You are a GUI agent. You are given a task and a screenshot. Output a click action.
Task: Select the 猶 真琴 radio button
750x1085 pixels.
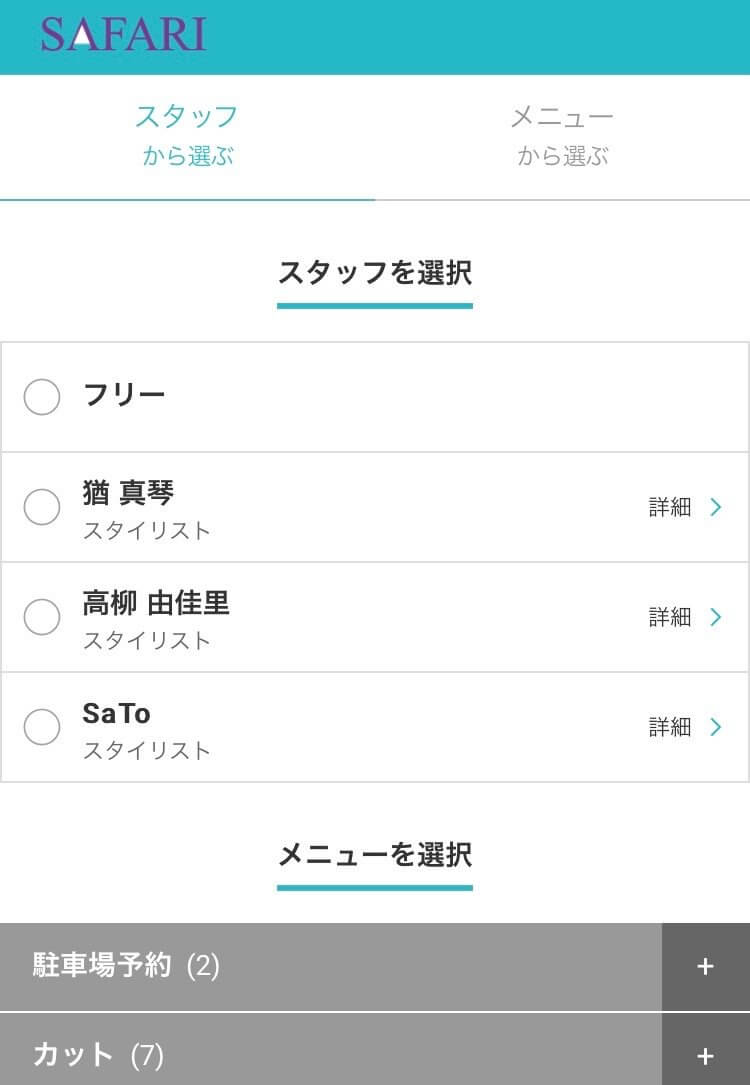[42, 507]
